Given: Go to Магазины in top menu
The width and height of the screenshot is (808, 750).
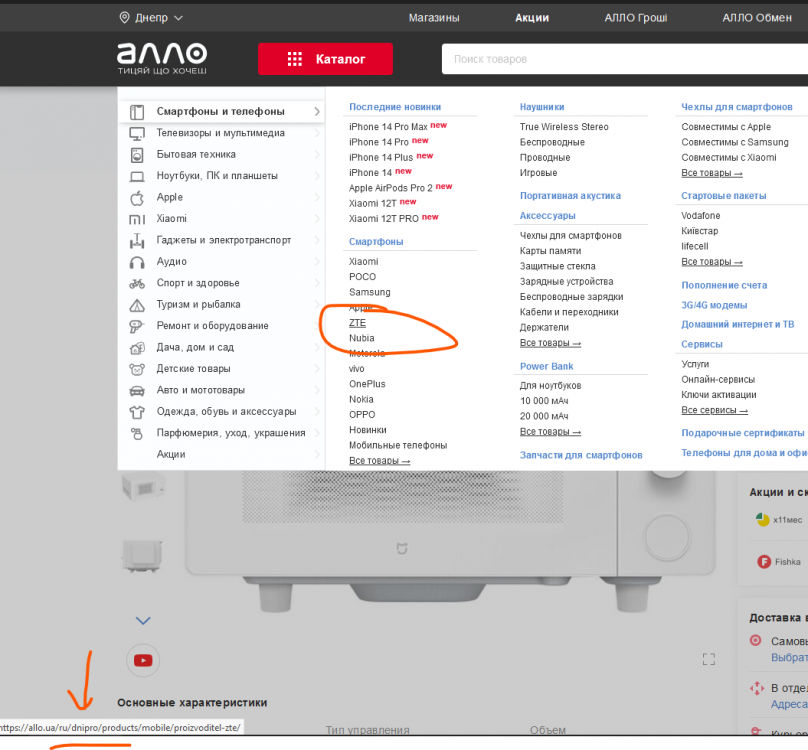Looking at the screenshot, I should pyautogui.click(x=434, y=18).
